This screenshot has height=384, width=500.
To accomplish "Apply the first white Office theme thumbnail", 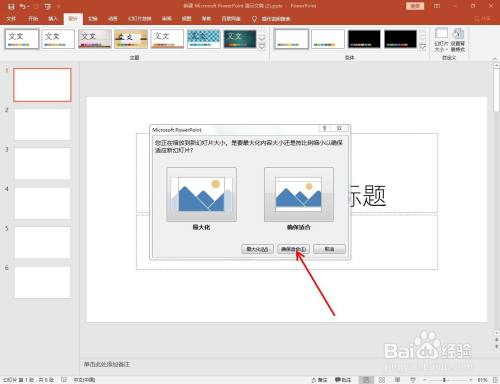I will [x=22, y=39].
